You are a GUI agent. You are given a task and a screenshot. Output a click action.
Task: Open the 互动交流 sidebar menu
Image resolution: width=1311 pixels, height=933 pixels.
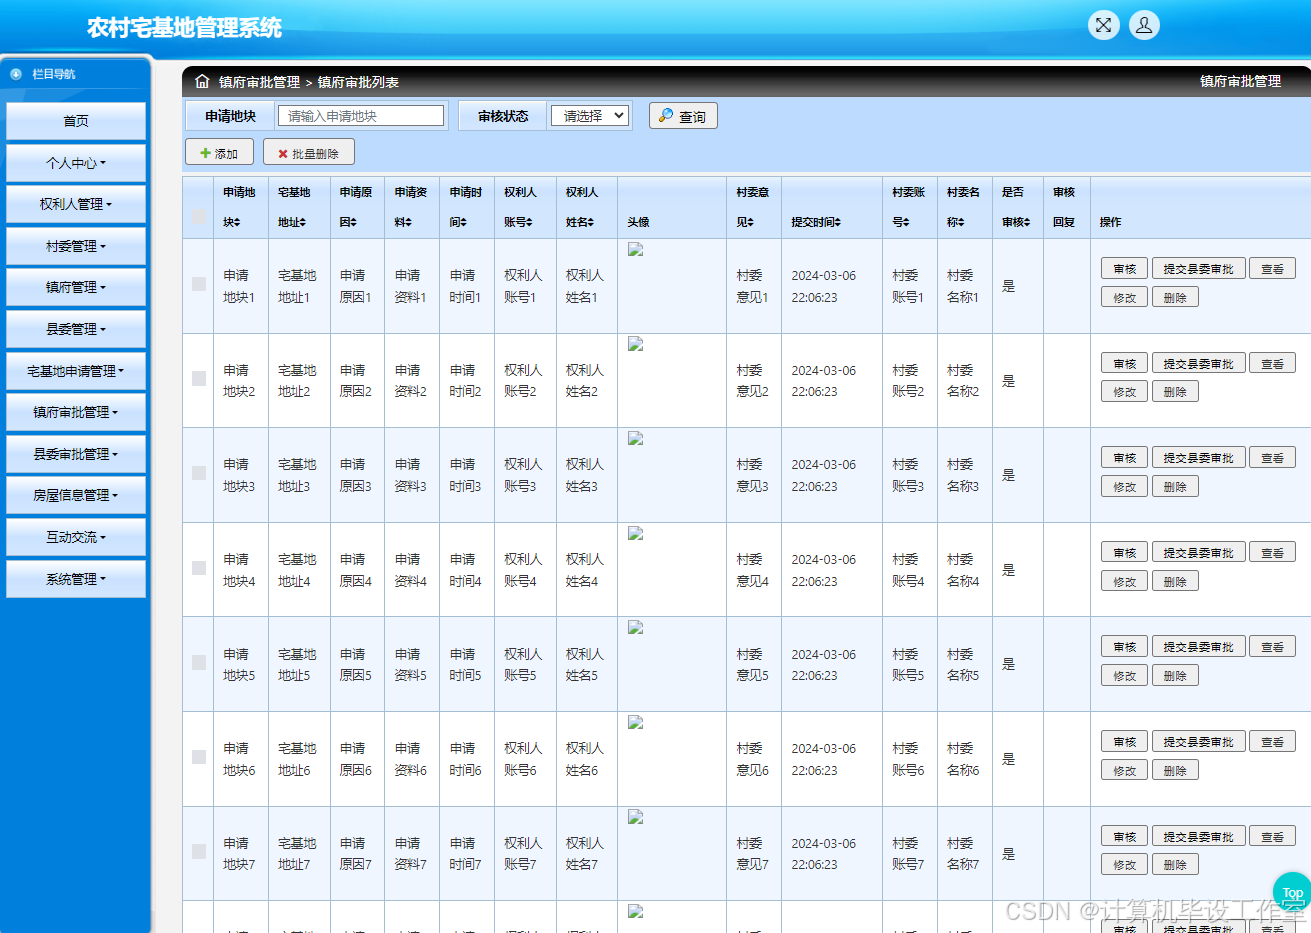76,537
